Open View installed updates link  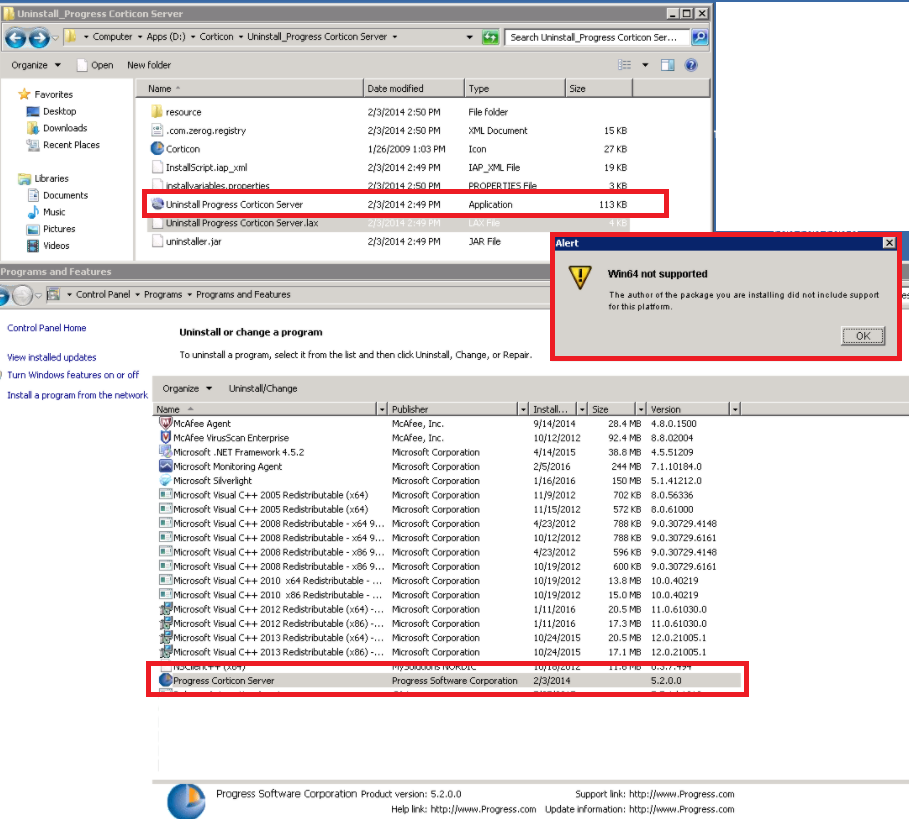52,358
